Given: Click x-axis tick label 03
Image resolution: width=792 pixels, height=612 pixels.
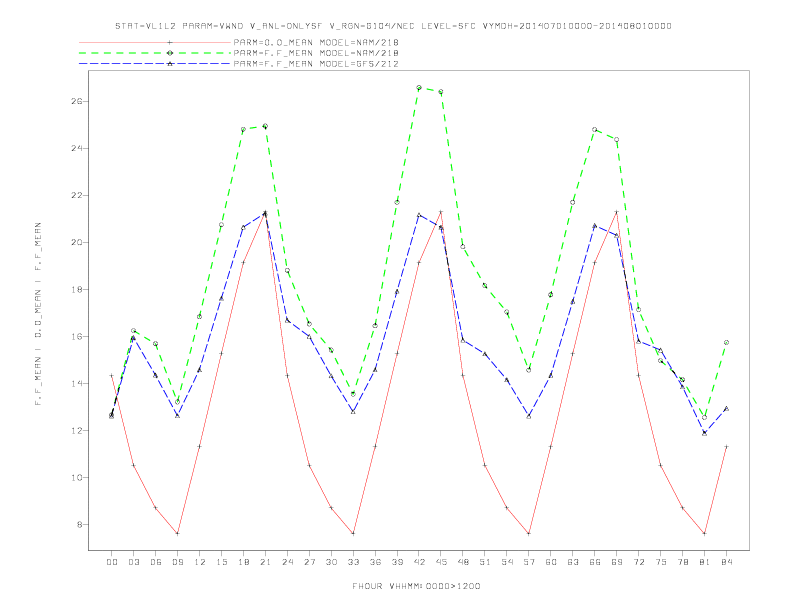Looking at the screenshot, I should [x=133, y=562].
